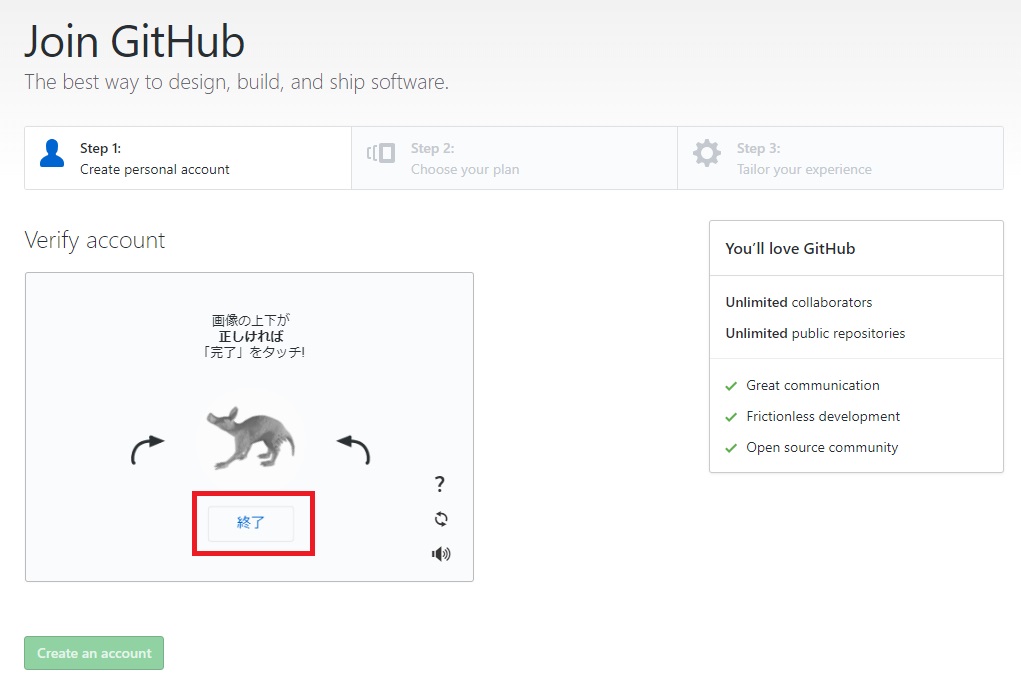Click Create an account button
The height and width of the screenshot is (697, 1021).
pos(94,653)
